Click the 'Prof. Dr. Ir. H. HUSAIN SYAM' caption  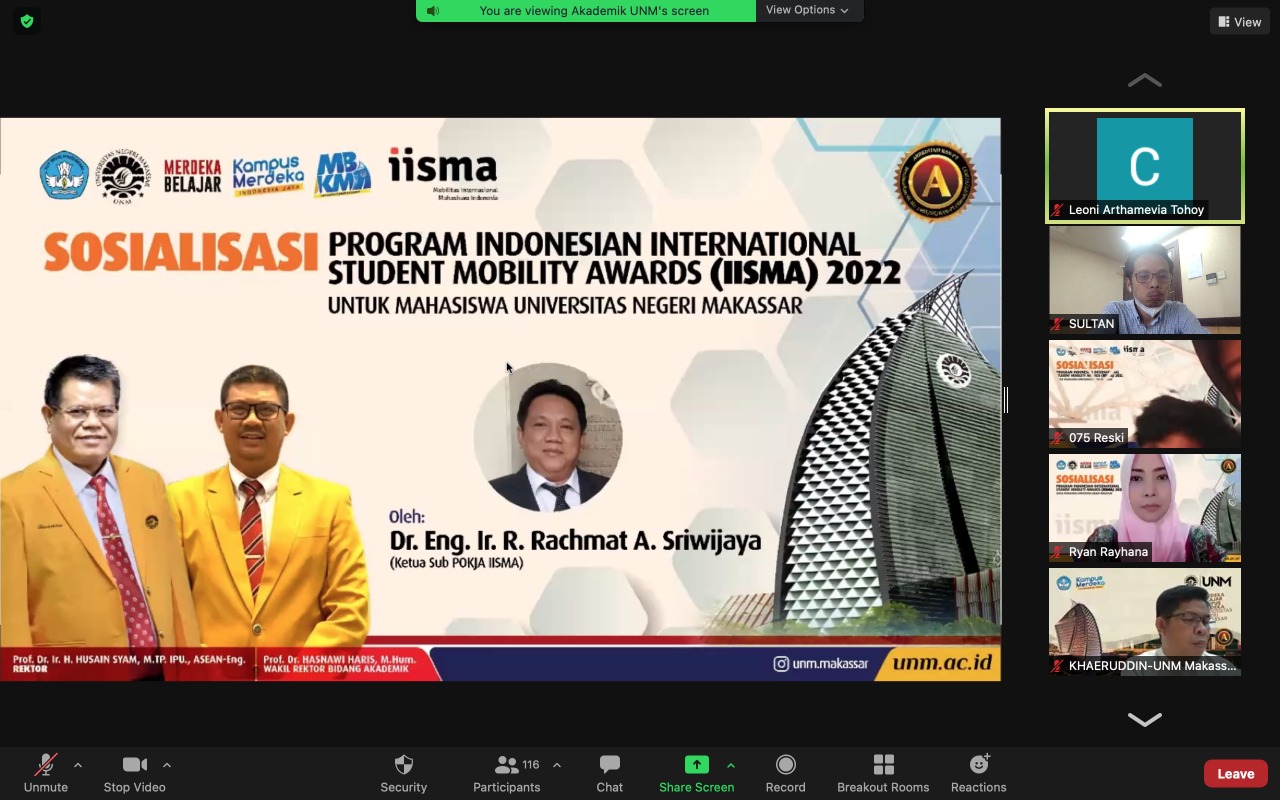129,659
